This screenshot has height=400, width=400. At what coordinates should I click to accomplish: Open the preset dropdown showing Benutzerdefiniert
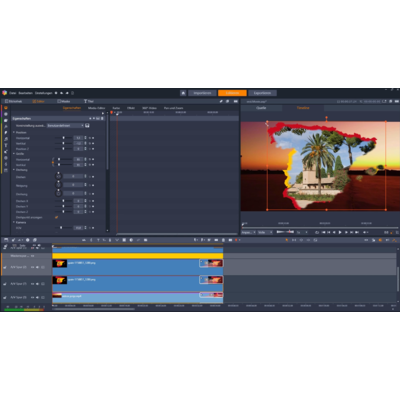pos(65,126)
